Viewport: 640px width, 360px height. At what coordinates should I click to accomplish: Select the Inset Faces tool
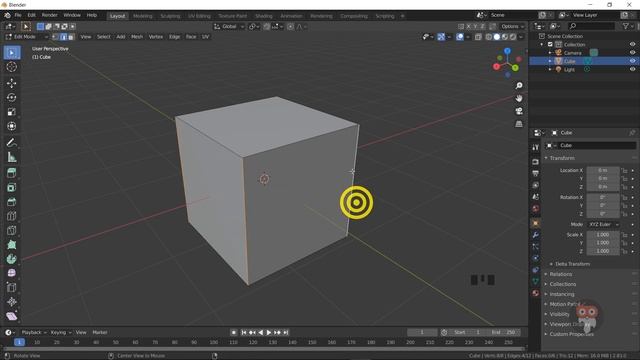(x=12, y=187)
